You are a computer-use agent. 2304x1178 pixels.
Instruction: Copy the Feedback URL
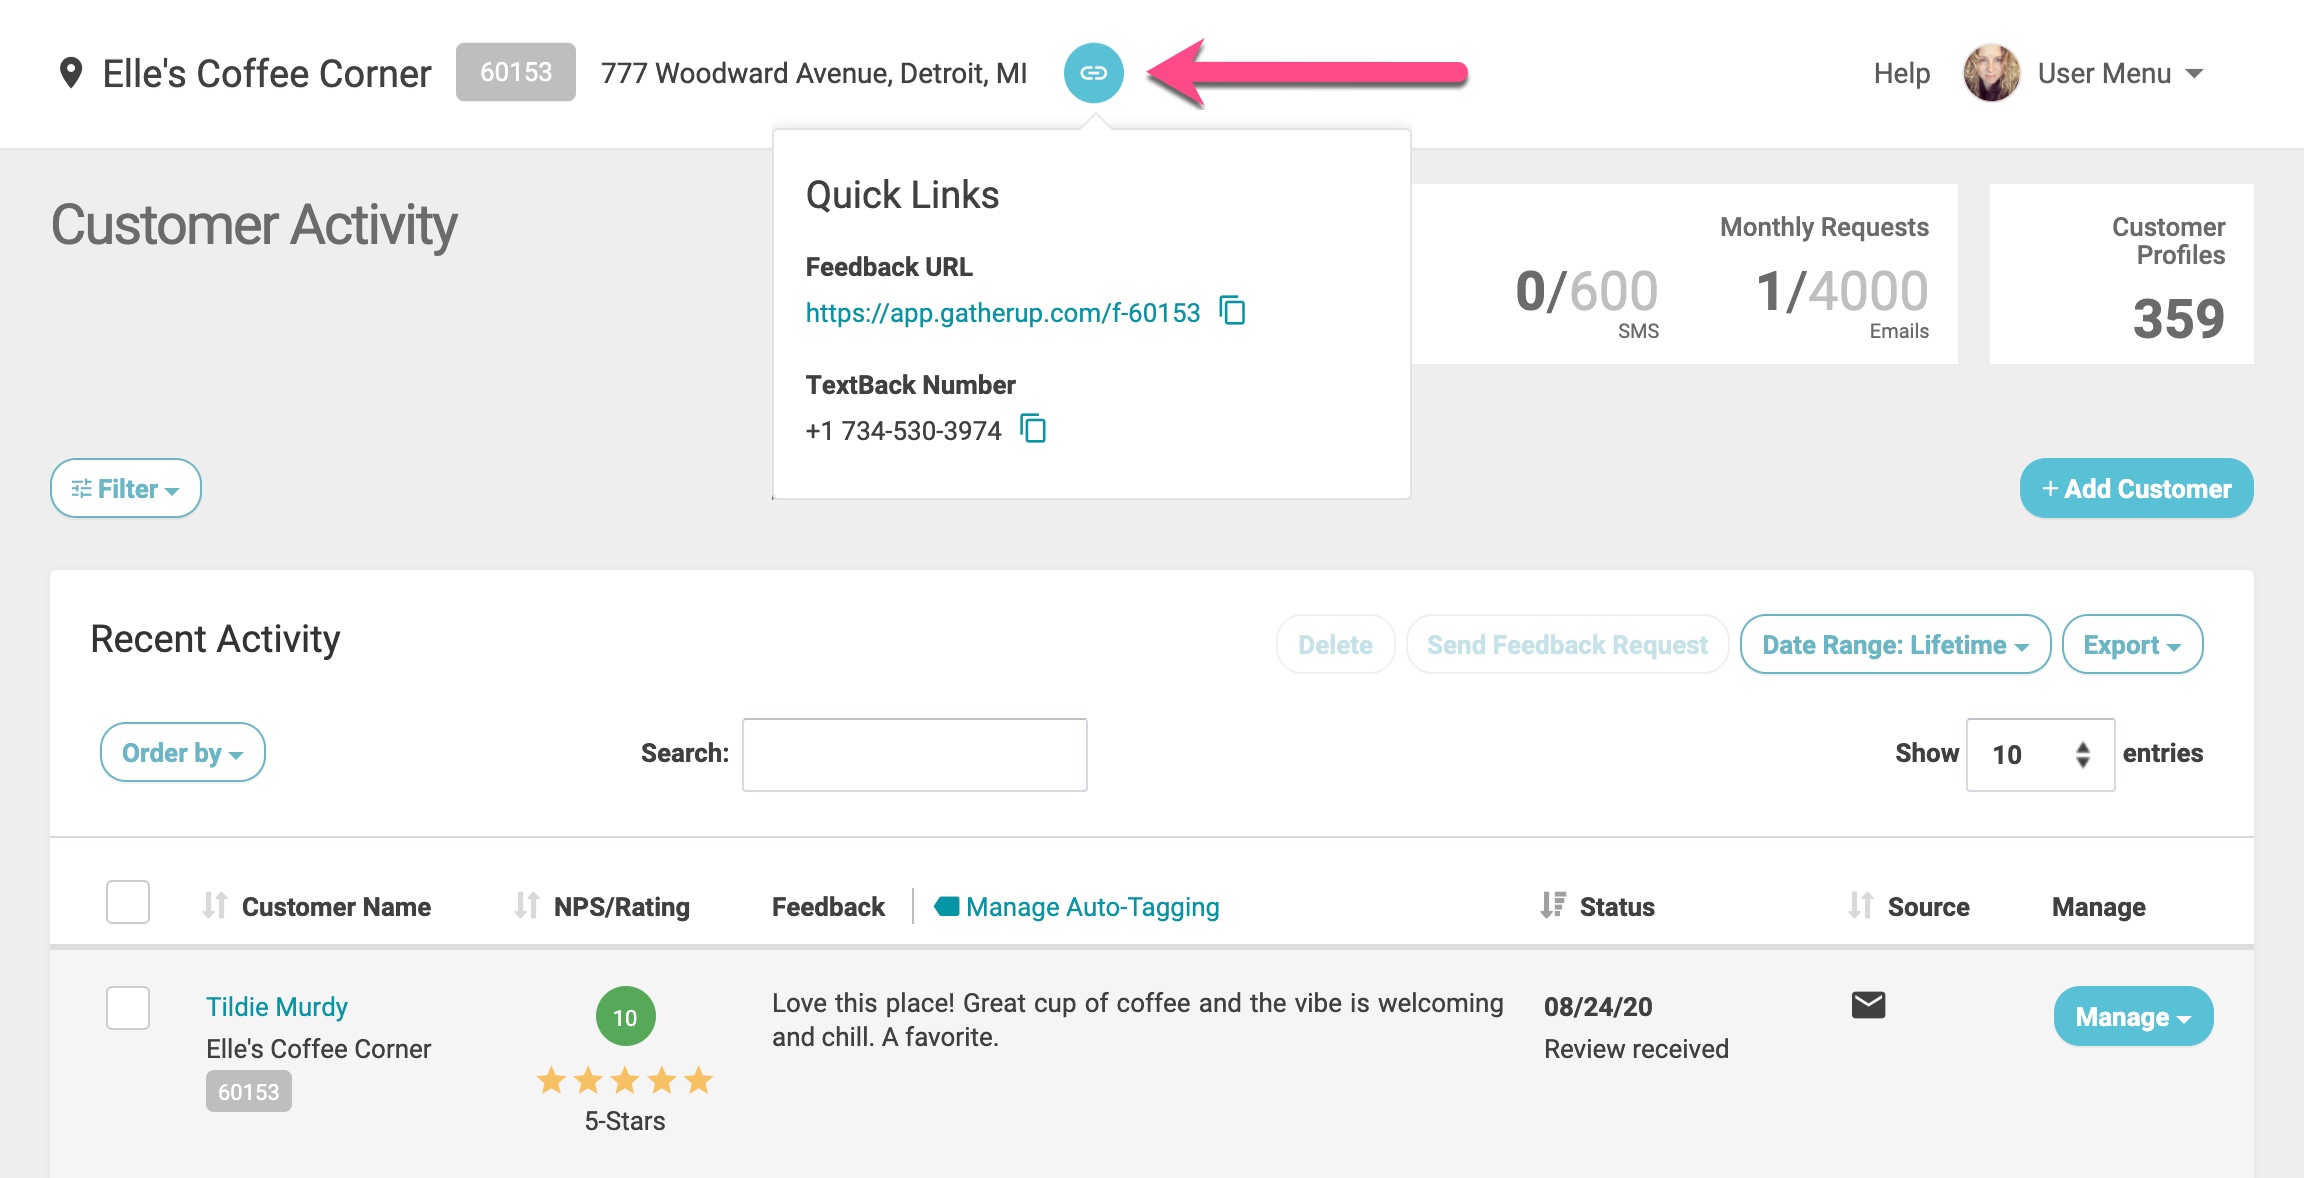[x=1233, y=312]
